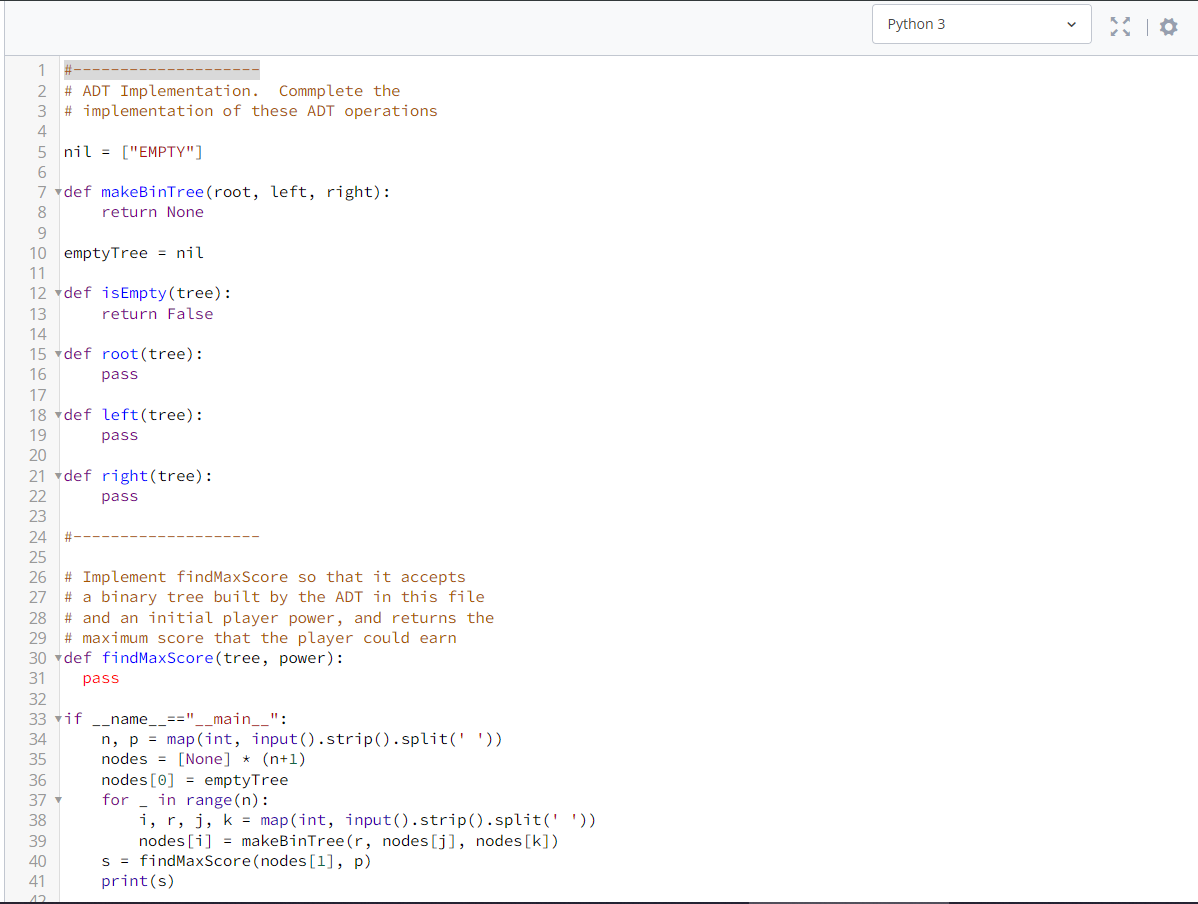Click line number 20 in the gutter
1198x904 pixels.
[x=37, y=455]
